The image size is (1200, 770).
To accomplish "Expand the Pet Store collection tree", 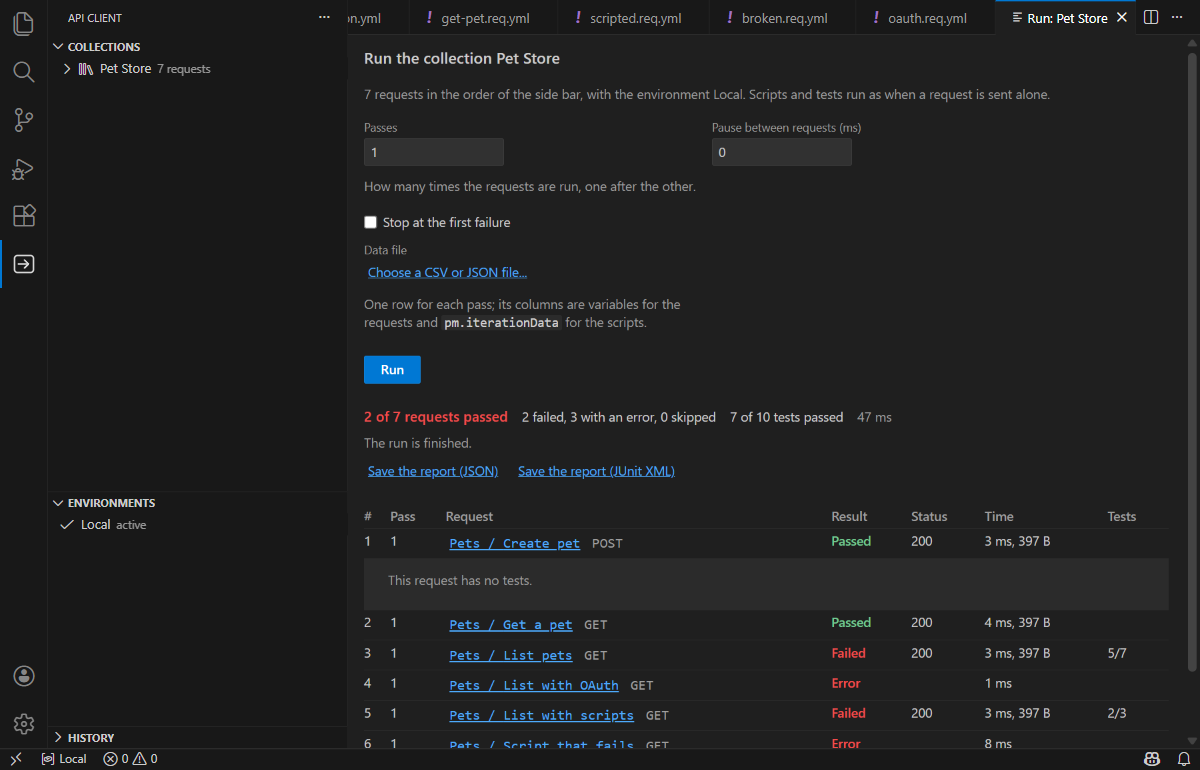I will [67, 69].
